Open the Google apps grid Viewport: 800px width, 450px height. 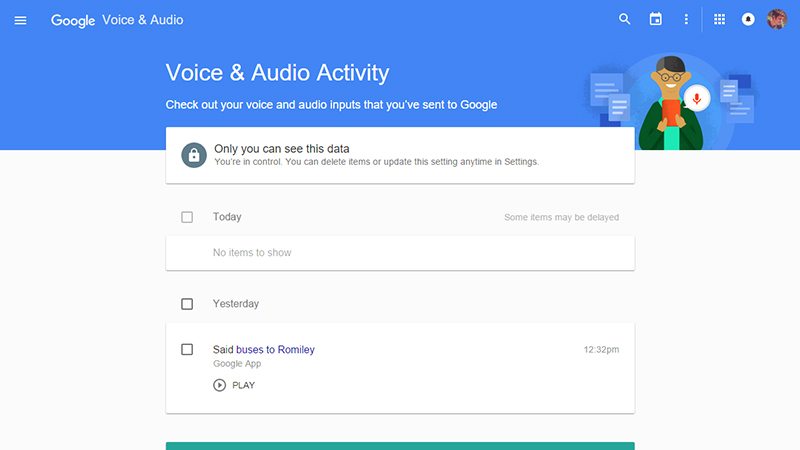tap(719, 19)
